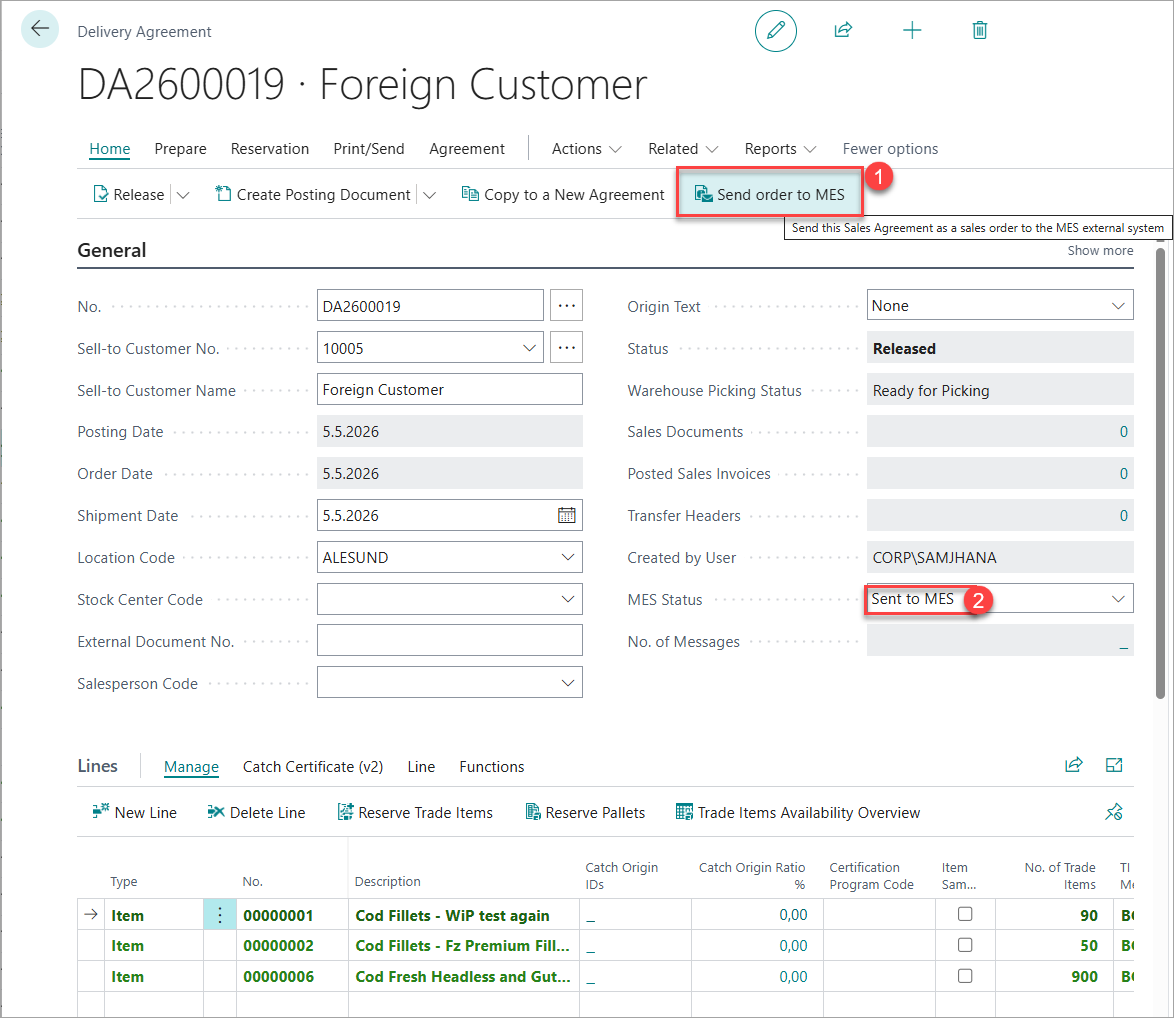The width and height of the screenshot is (1174, 1018).
Task: Open the Related menu
Action: tap(683, 149)
